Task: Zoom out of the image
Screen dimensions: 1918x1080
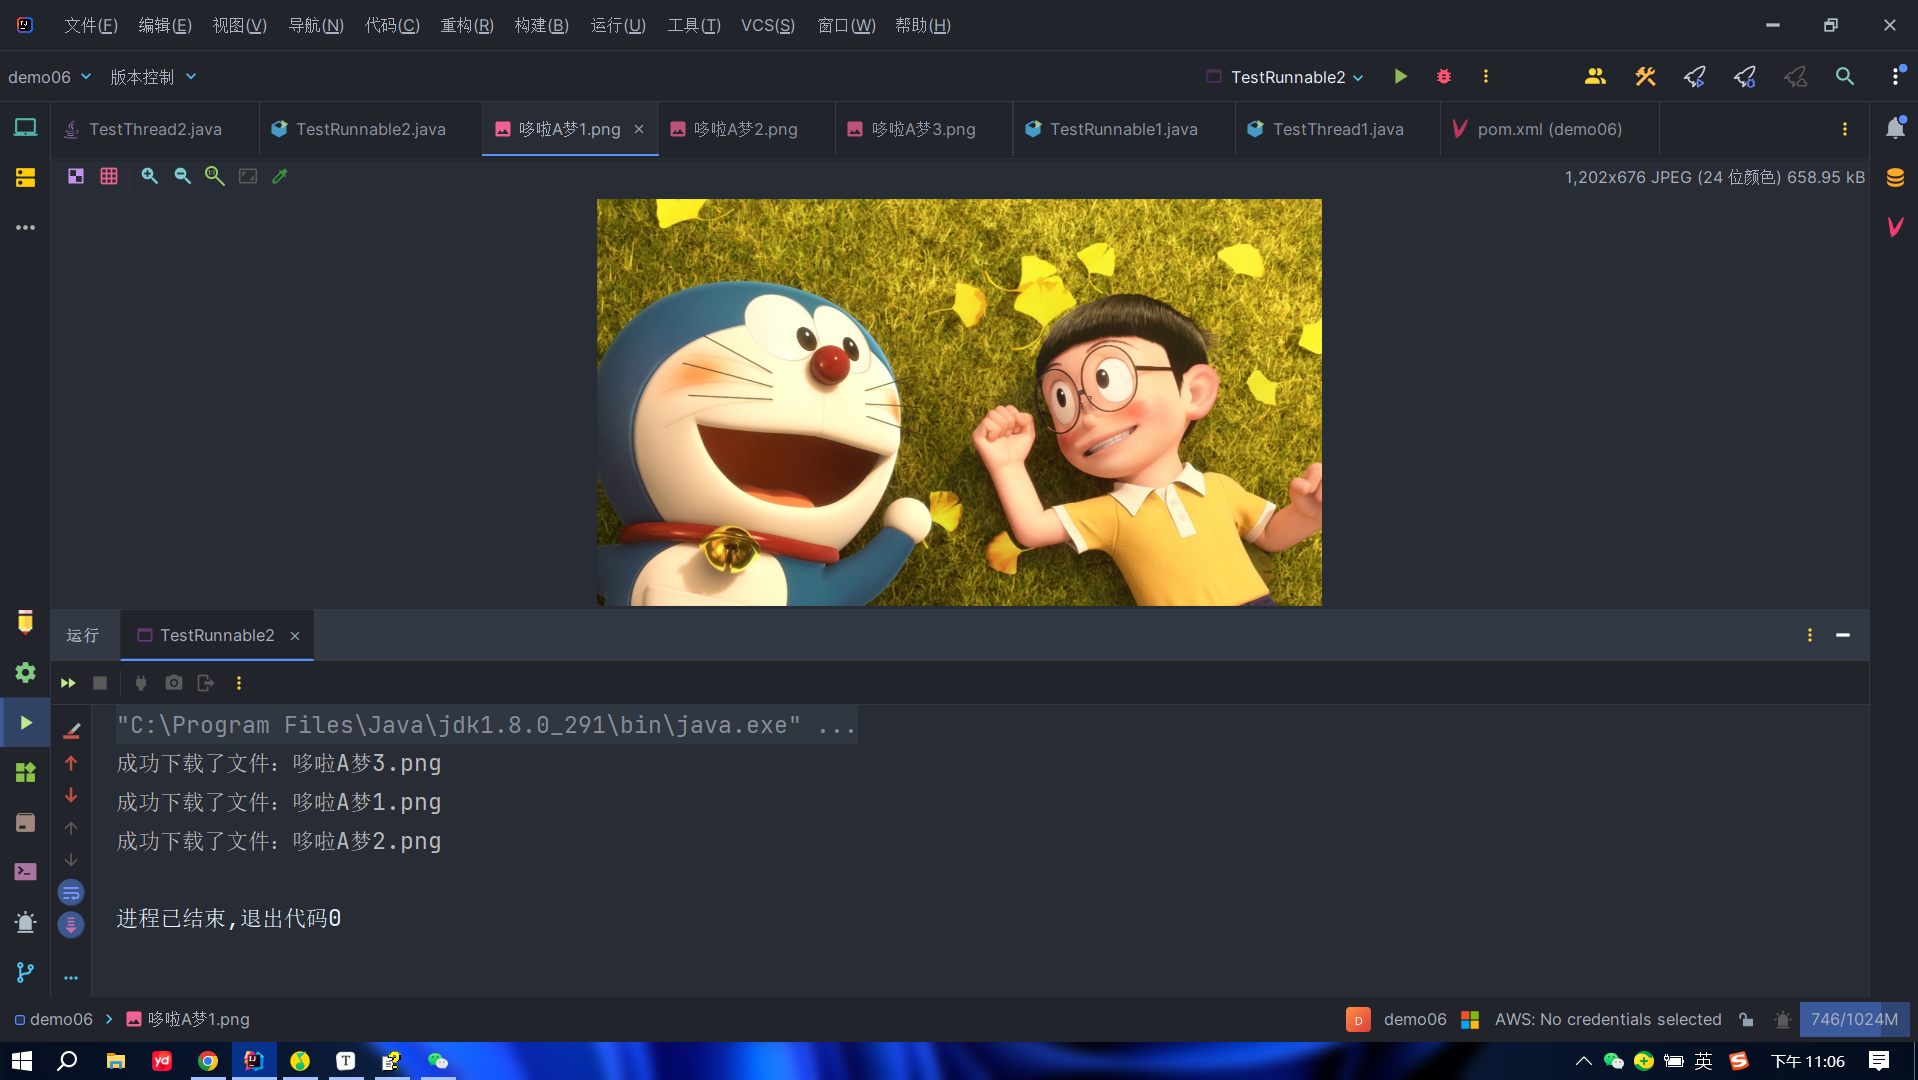Action: pos(182,176)
